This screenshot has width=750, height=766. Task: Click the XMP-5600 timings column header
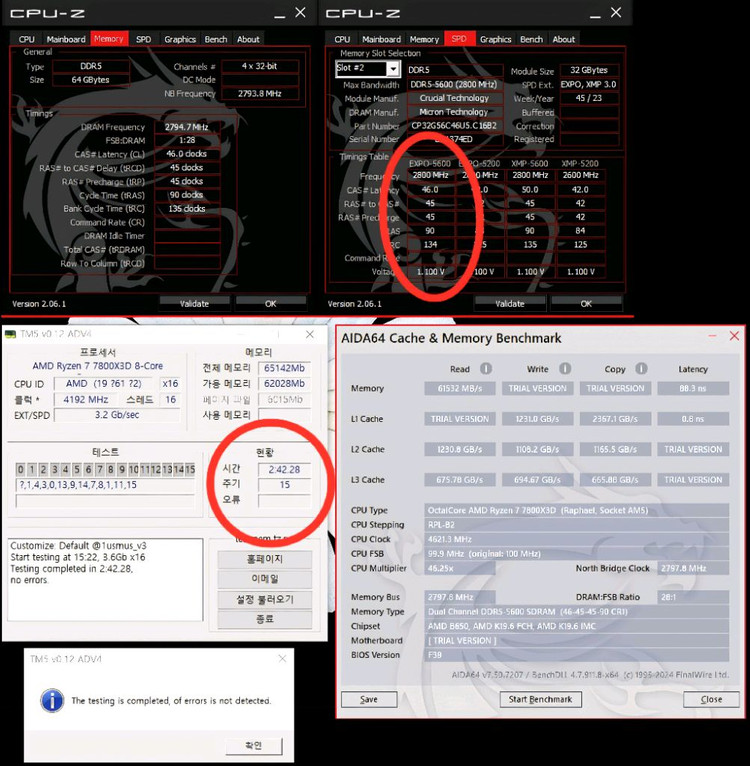(530, 163)
